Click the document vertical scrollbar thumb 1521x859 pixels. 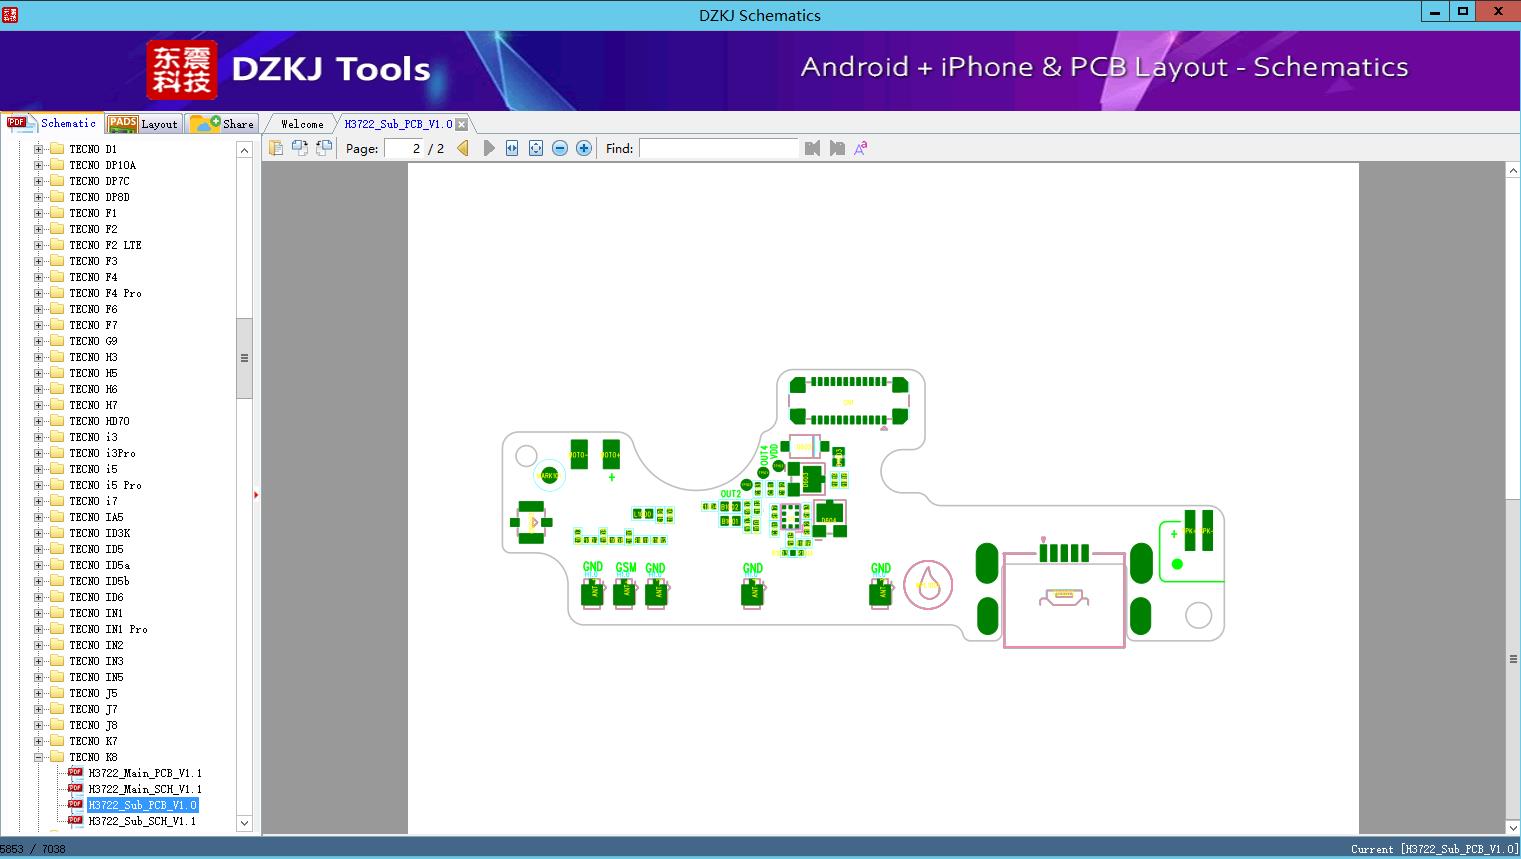click(x=1513, y=660)
